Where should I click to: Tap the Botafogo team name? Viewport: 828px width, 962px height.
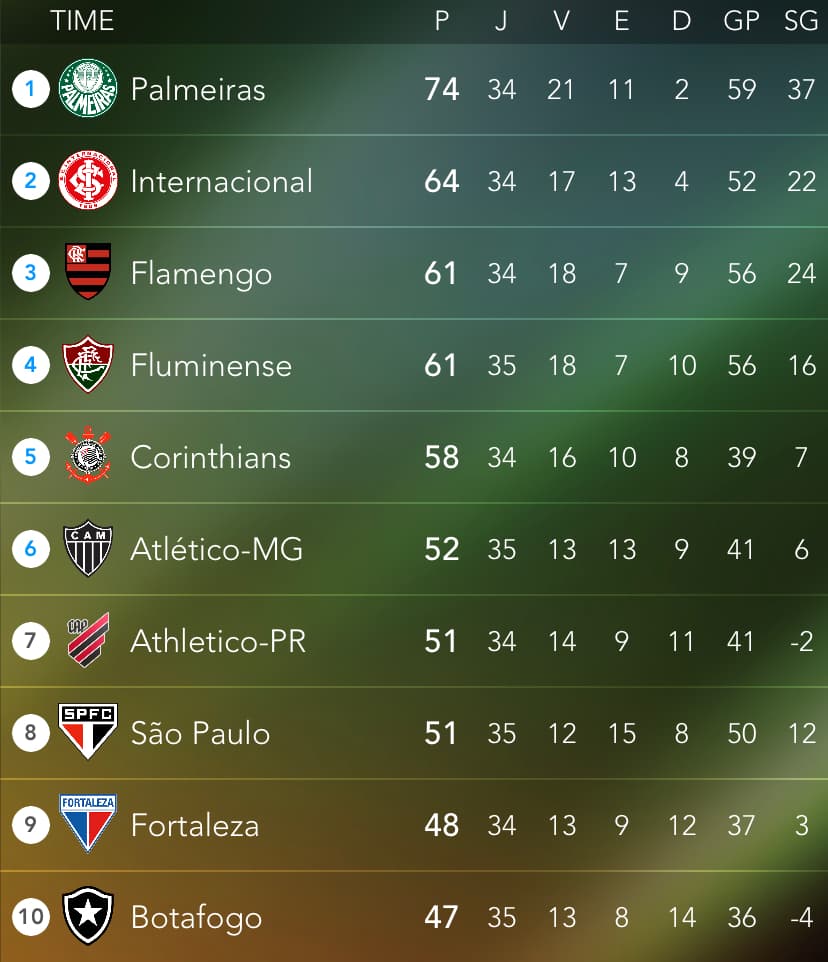[196, 918]
